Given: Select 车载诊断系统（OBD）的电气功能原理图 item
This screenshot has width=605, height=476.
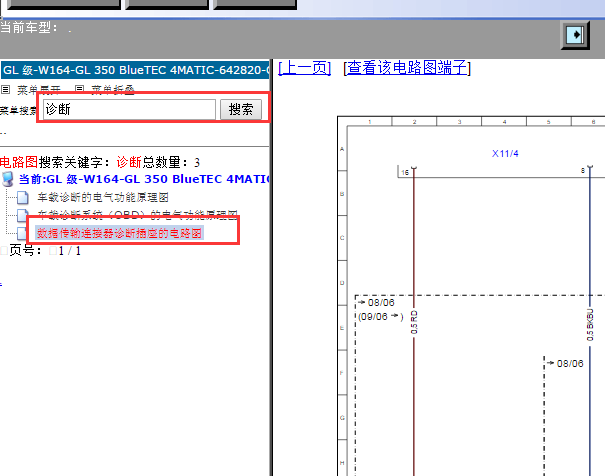Looking at the screenshot, I should pos(137,214).
